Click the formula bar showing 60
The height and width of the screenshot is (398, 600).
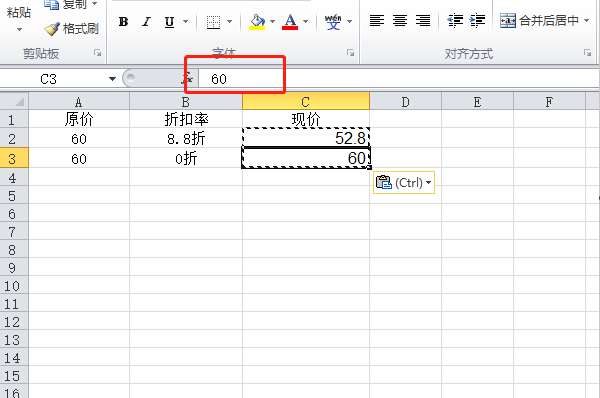[x=398, y=79]
